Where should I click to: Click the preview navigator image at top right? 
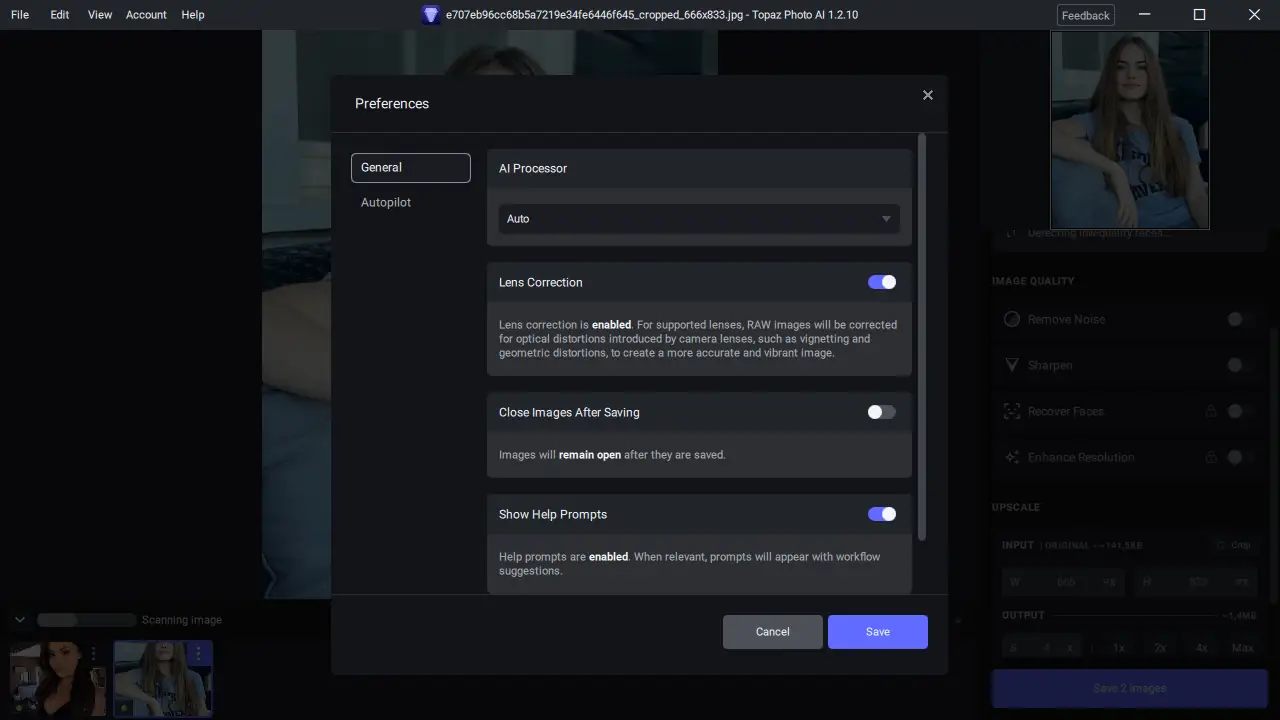[1130, 130]
